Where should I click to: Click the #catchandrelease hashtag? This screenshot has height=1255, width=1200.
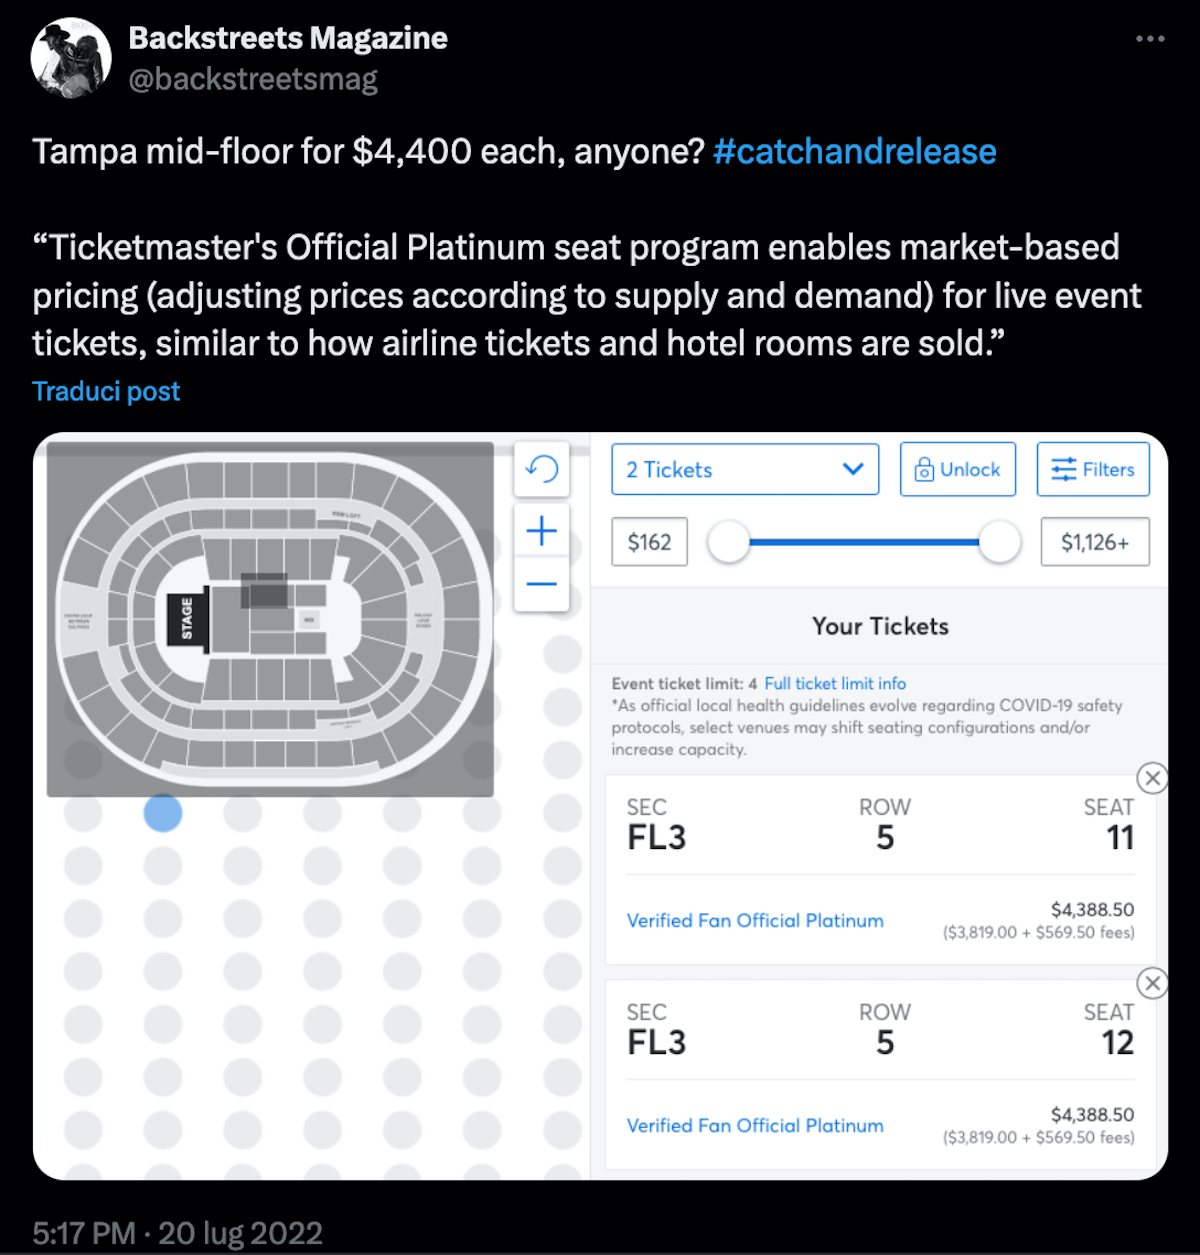tap(854, 152)
